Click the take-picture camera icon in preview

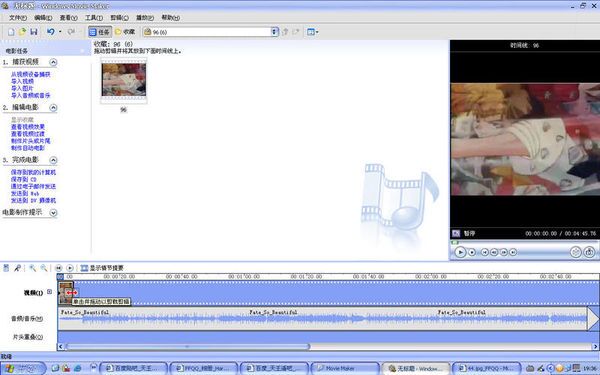(x=589, y=252)
